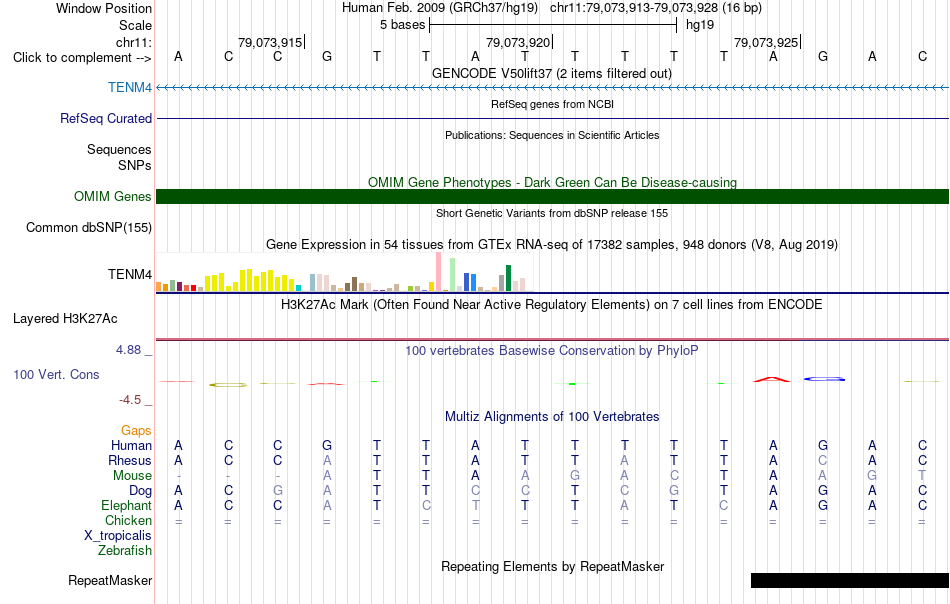Viewport: 950px width, 604px height.
Task: Select the Human species label
Action: click(131, 445)
